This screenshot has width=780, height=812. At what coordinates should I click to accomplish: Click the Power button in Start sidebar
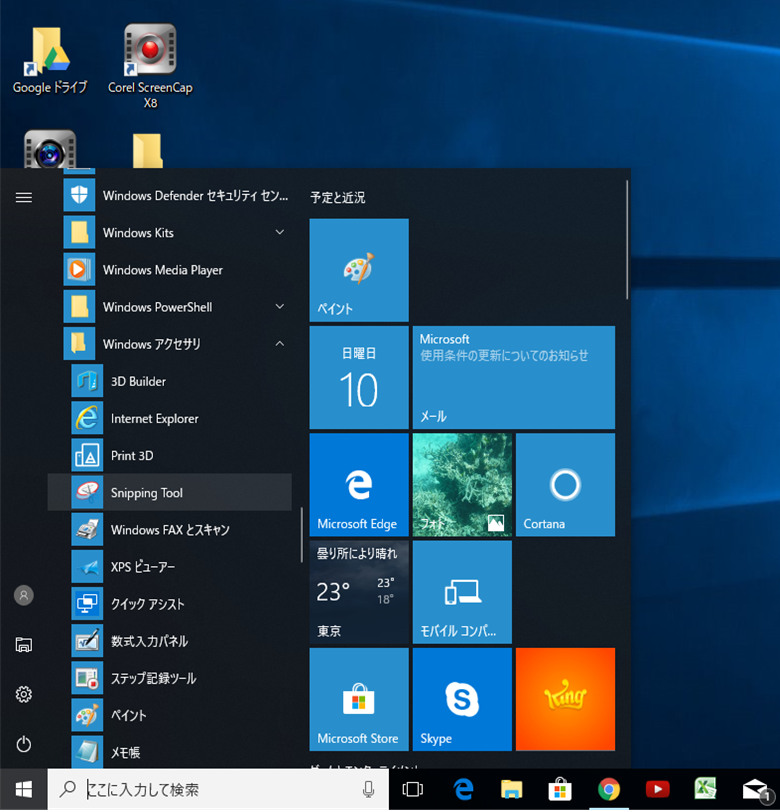tap(24, 744)
